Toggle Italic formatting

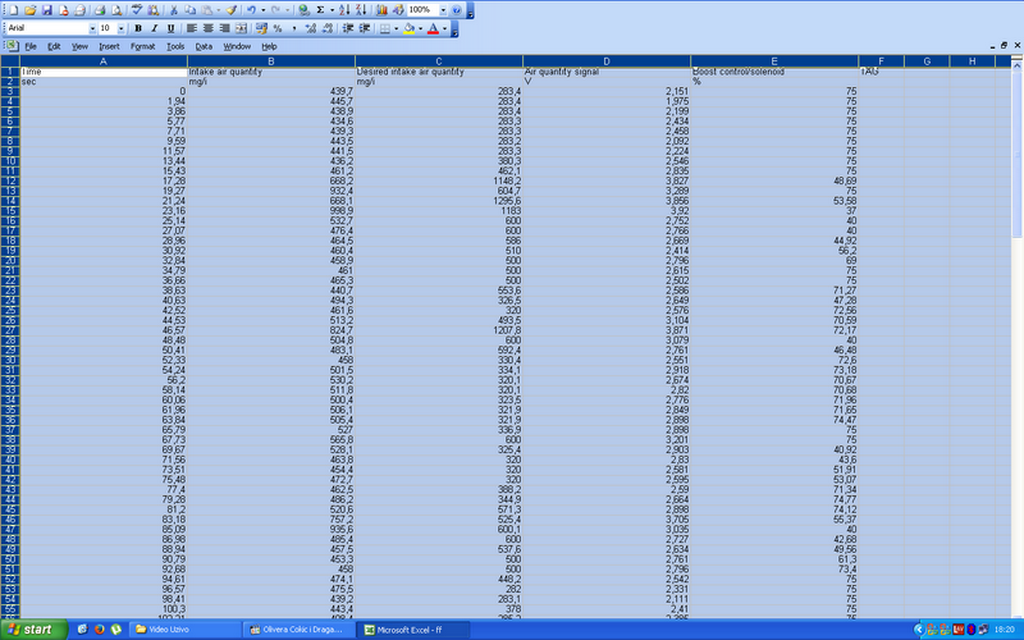pyautogui.click(x=155, y=28)
